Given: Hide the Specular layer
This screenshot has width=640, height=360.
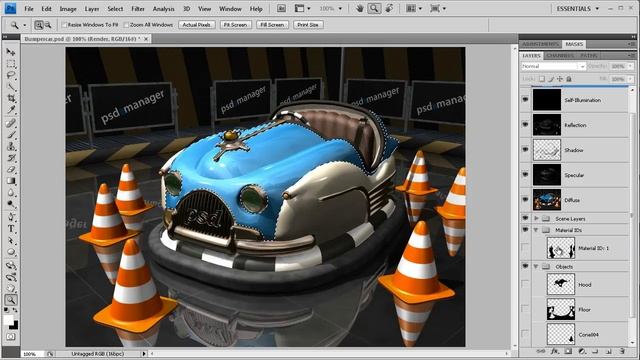Looking at the screenshot, I should tap(525, 175).
